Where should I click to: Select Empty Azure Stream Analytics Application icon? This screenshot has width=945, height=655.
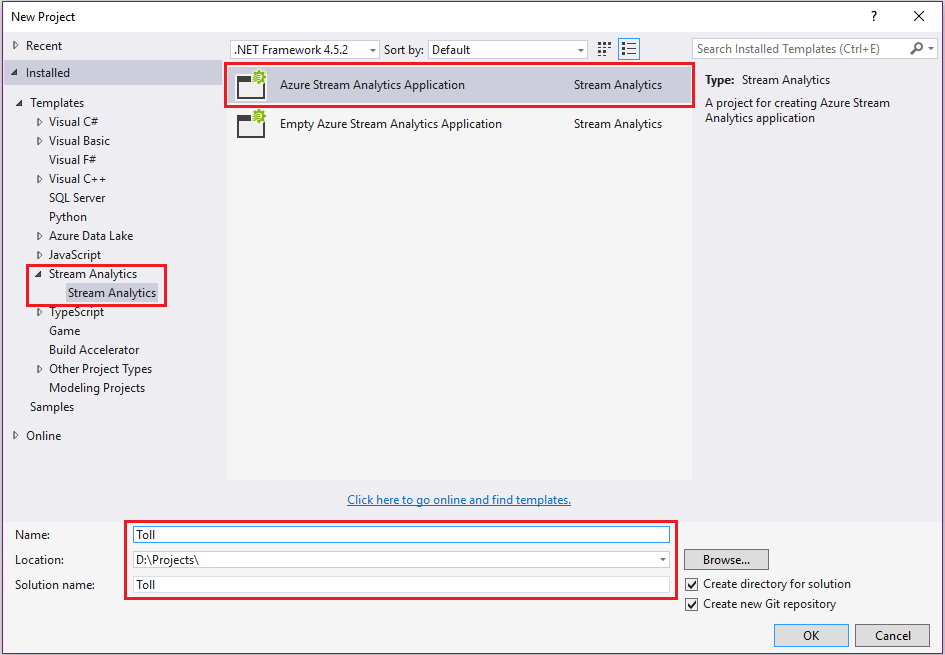click(x=251, y=124)
